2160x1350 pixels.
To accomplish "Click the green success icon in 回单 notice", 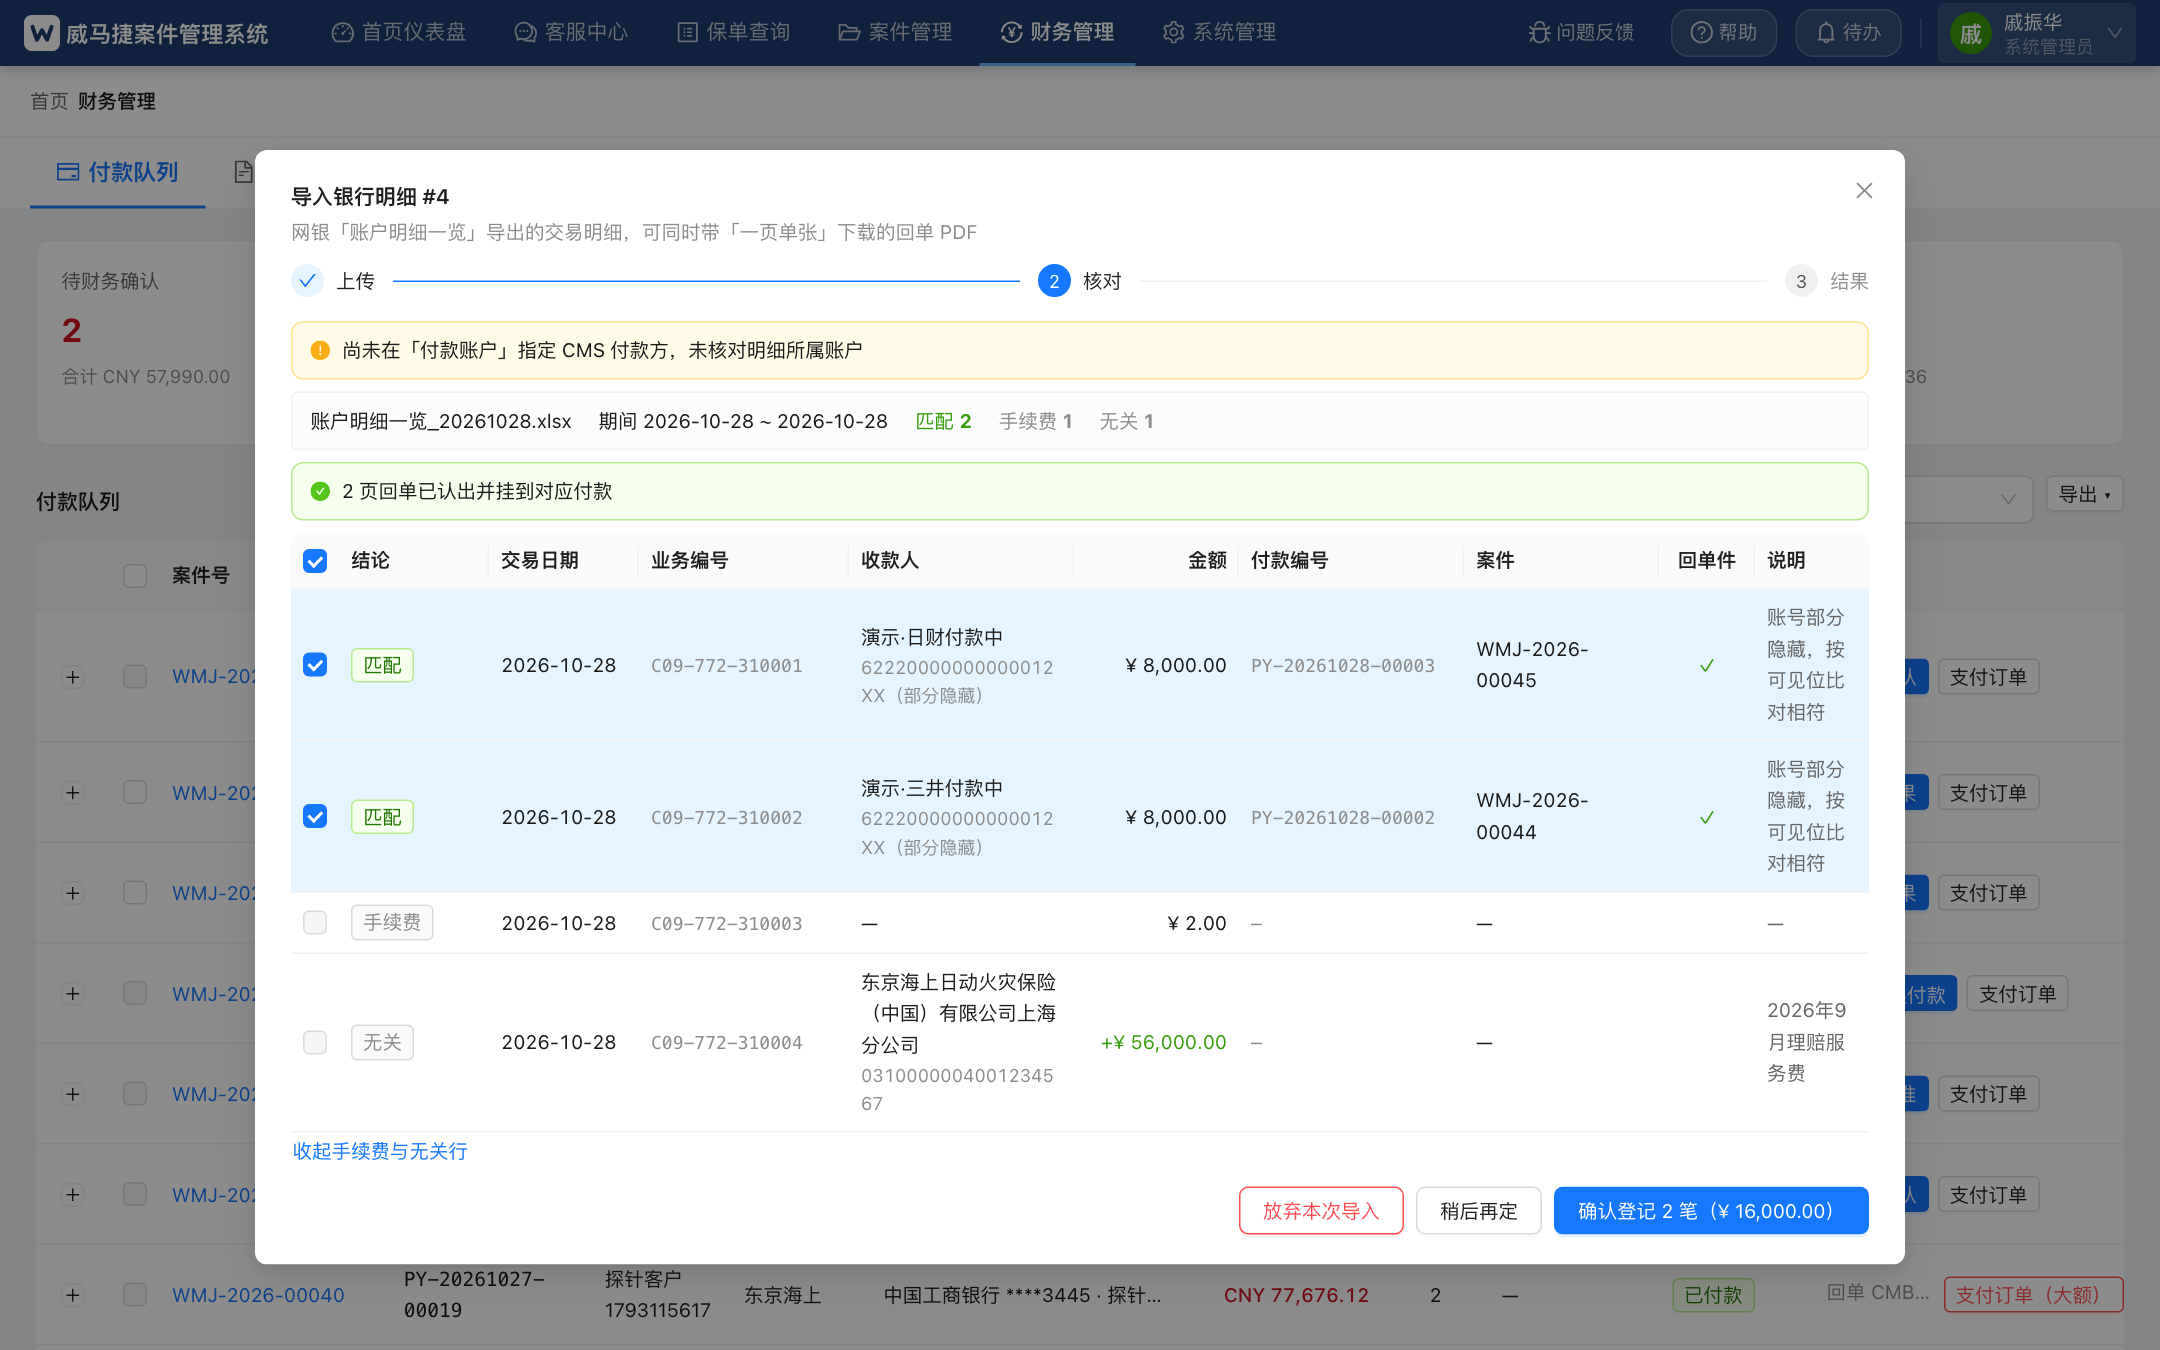I will click(x=320, y=491).
